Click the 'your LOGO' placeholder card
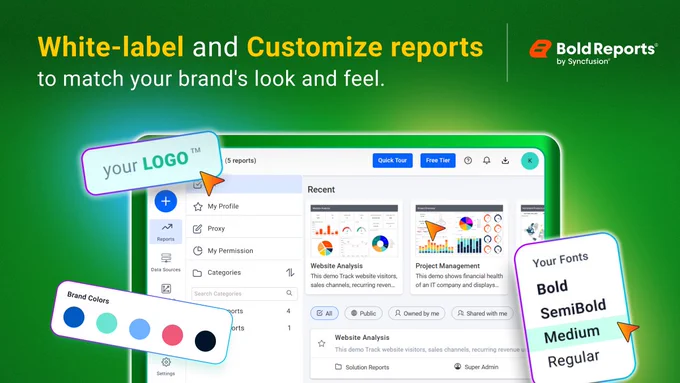 click(152, 164)
